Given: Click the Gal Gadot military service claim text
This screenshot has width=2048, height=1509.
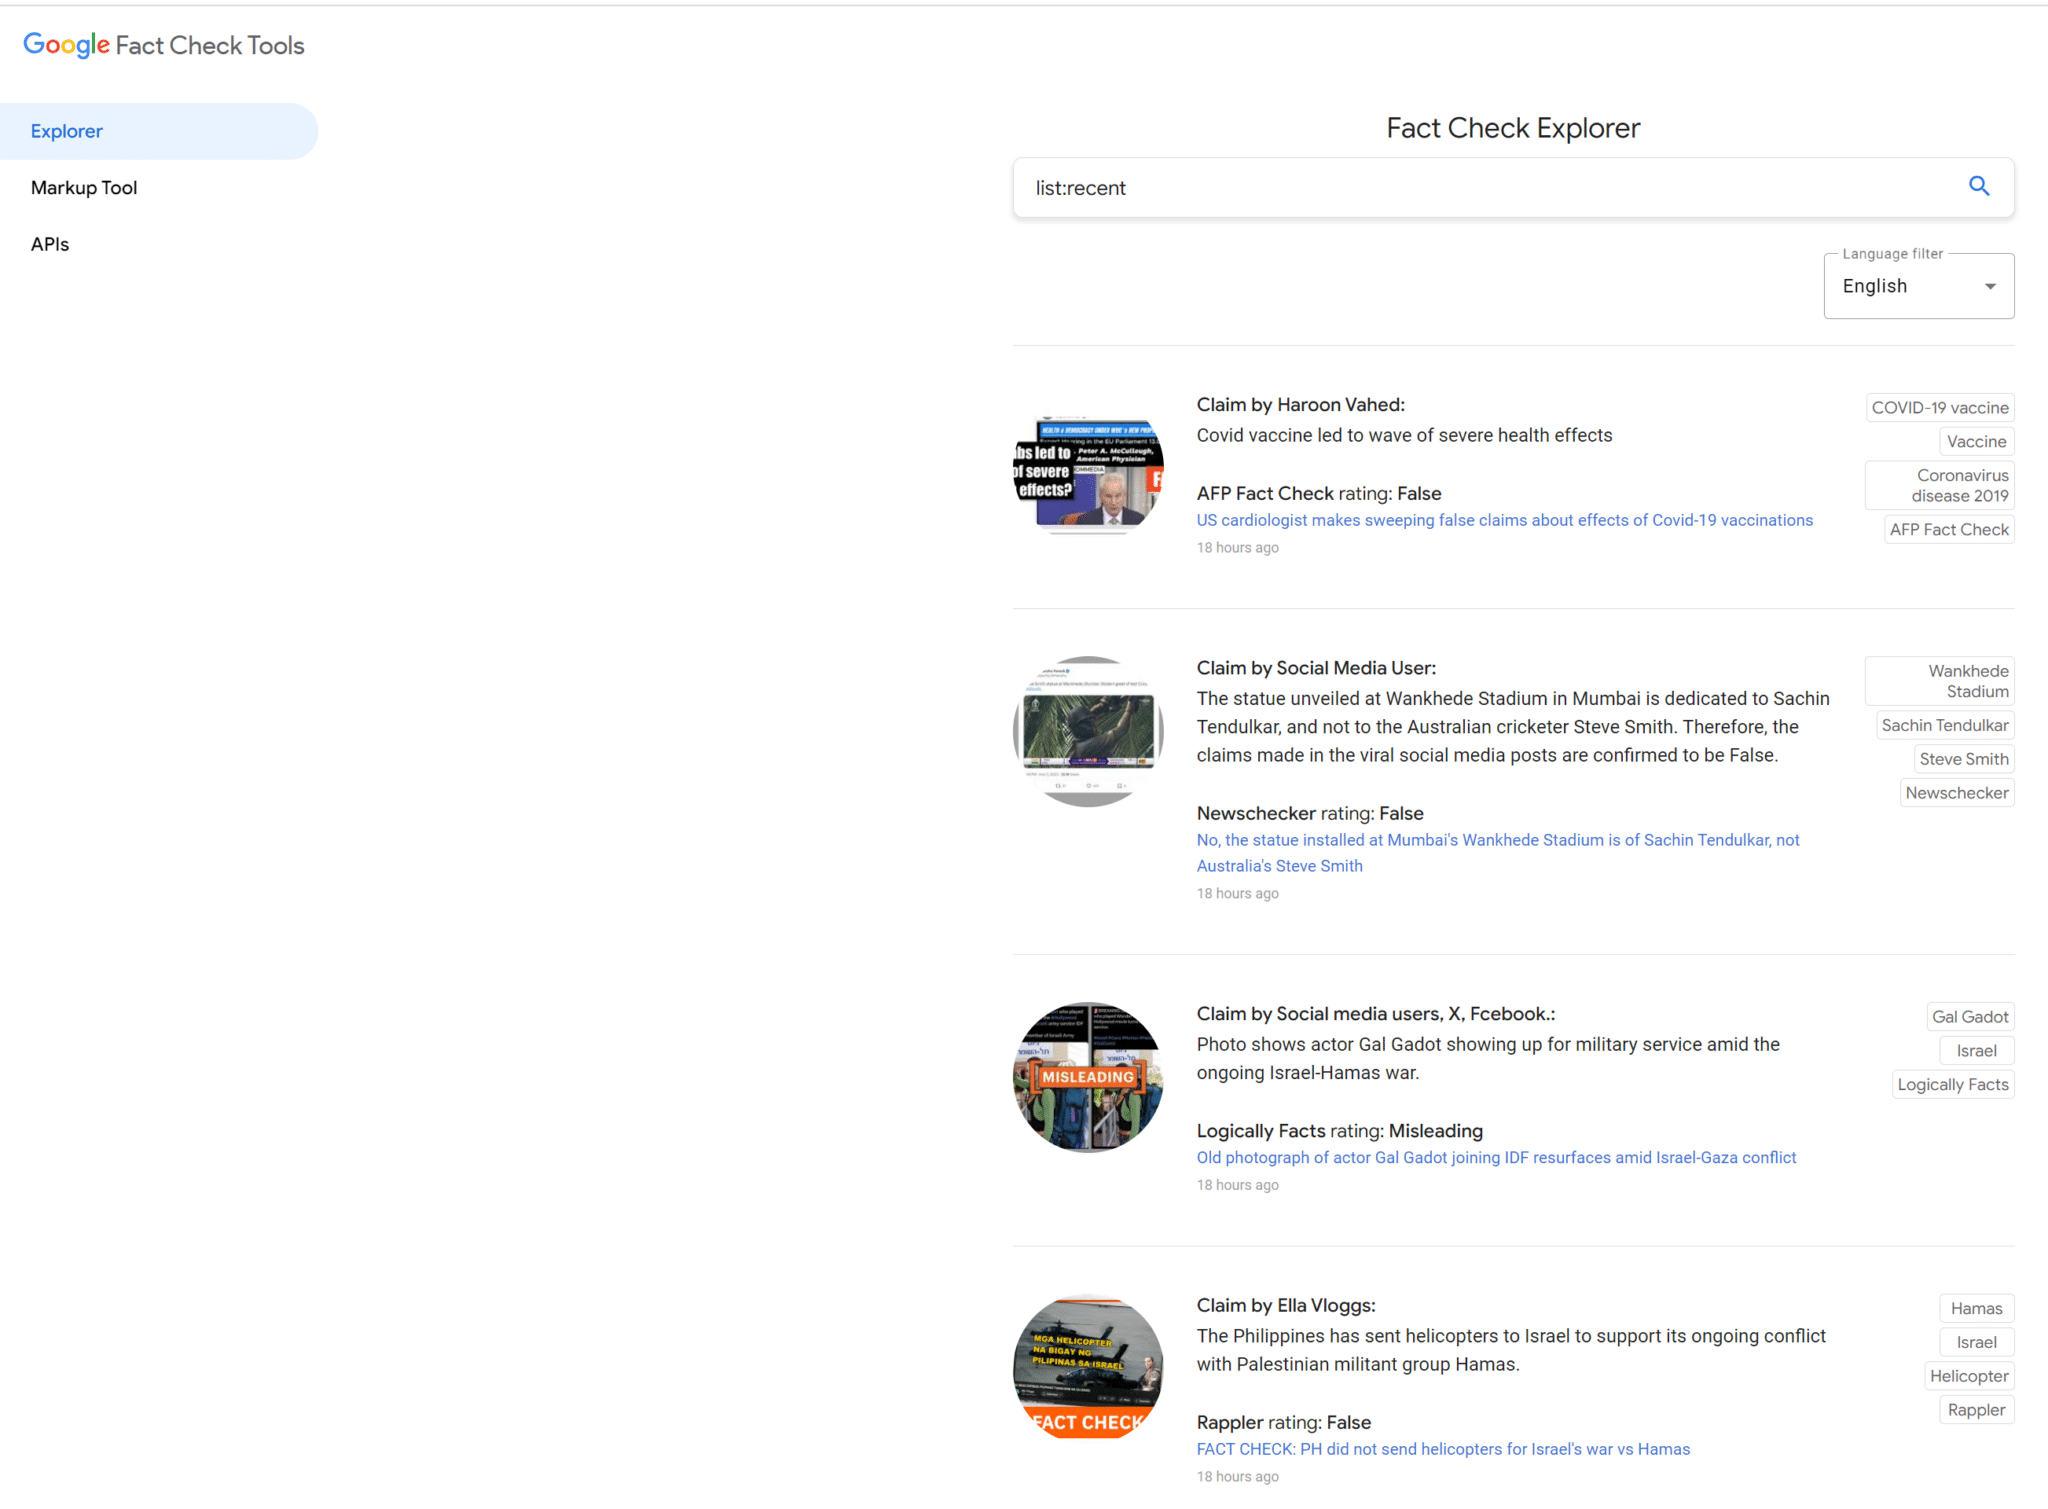Looking at the screenshot, I should [1488, 1058].
